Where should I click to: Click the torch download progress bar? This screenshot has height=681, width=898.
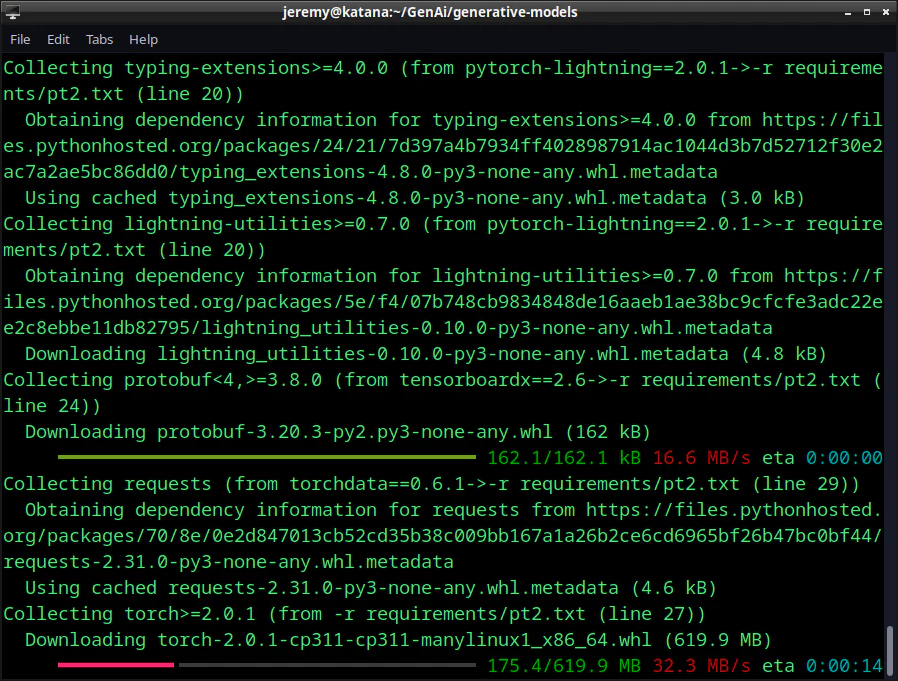click(267, 665)
